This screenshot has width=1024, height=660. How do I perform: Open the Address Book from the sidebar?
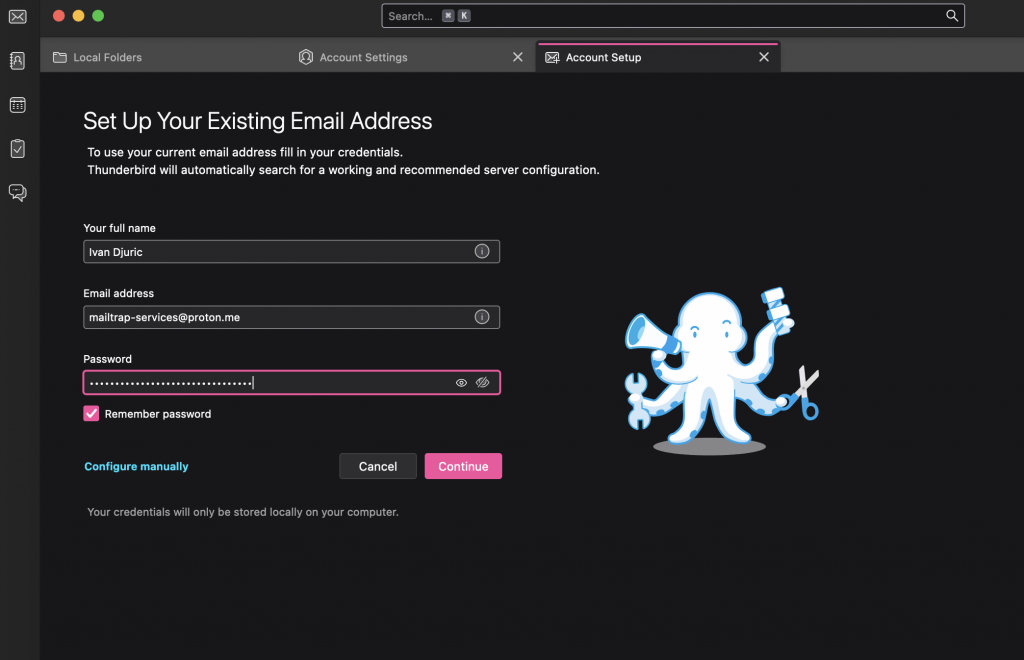pos(17,61)
